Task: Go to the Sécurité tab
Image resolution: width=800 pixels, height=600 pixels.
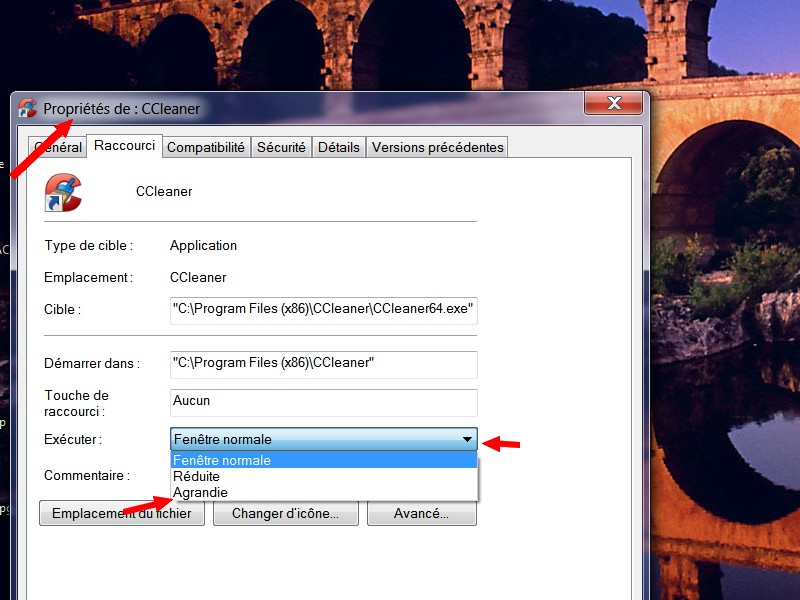Action: point(281,147)
